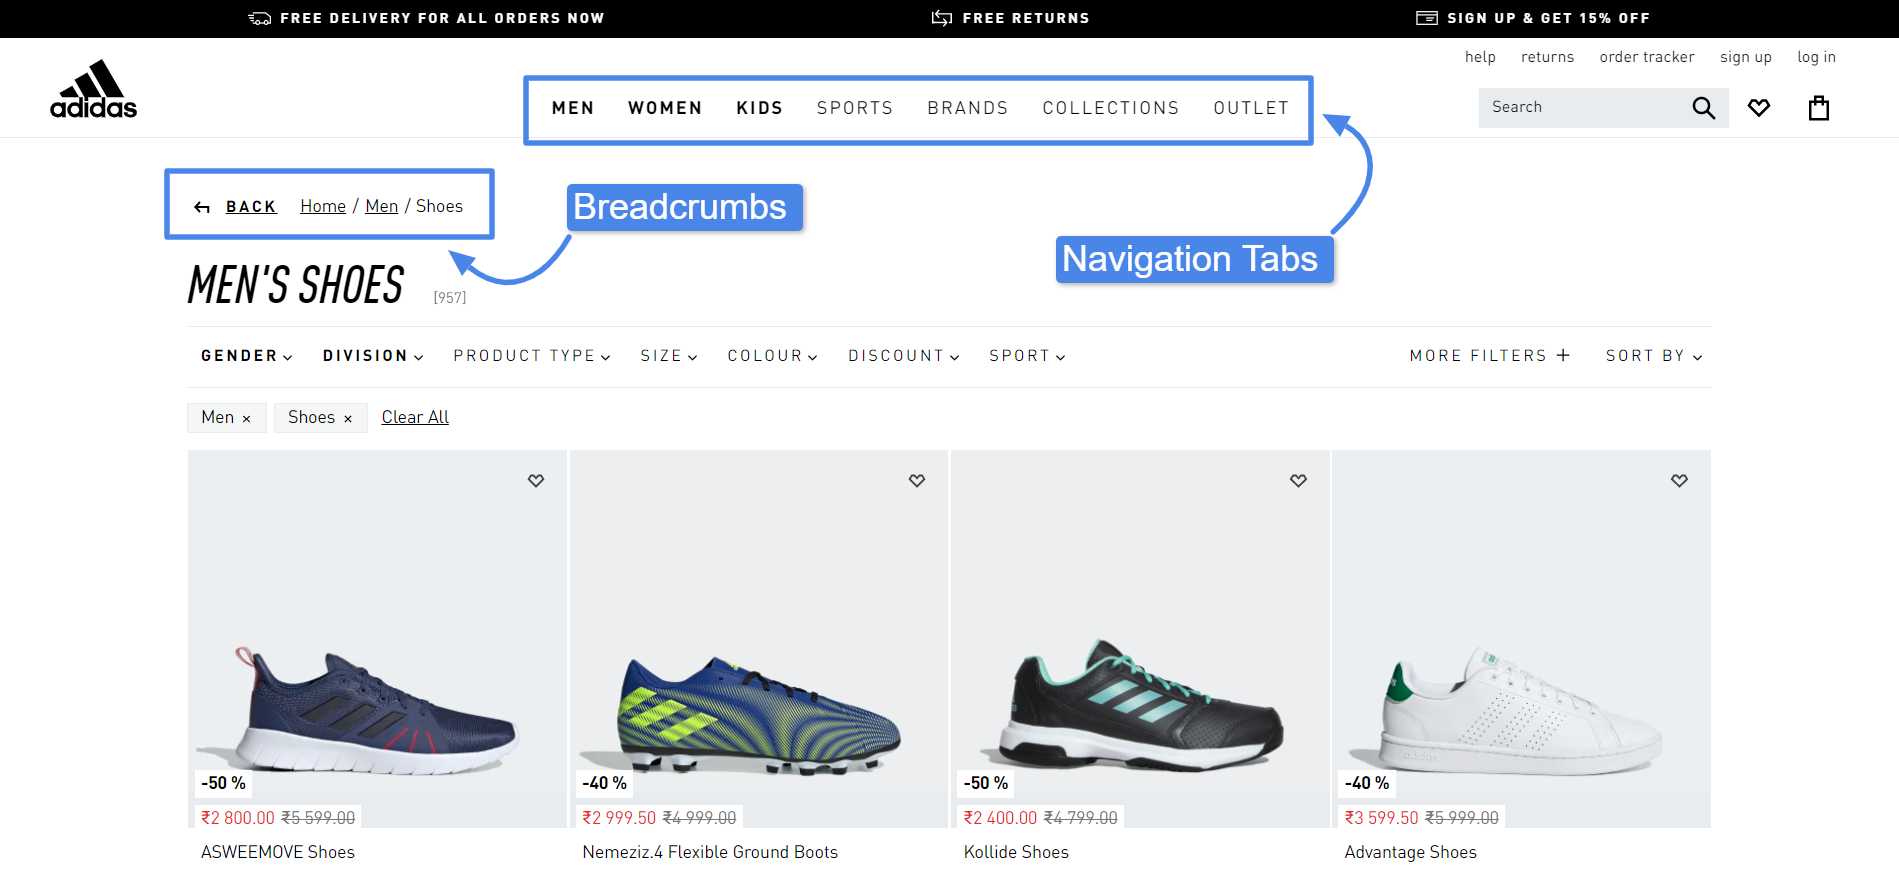Add ASWEEMOVE Shoes to wishlist
The height and width of the screenshot is (870, 1899).
(536, 481)
